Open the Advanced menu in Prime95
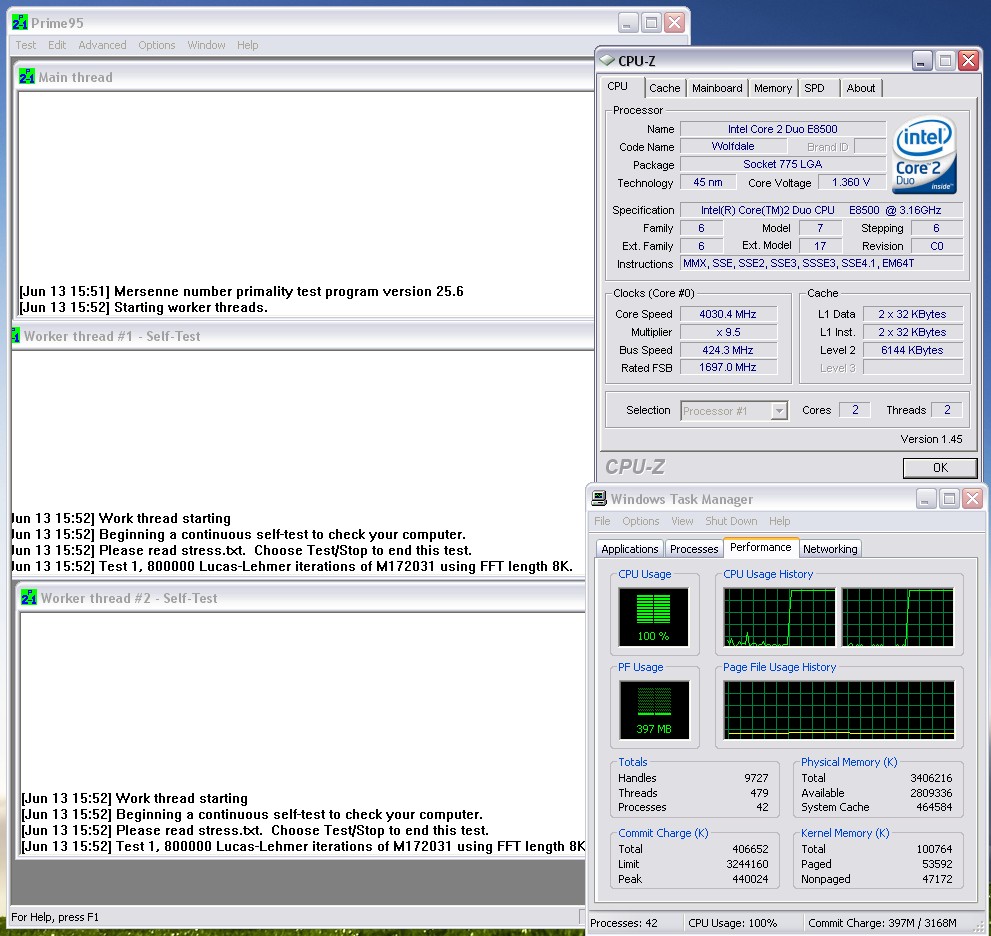The image size is (991, 936). (102, 45)
